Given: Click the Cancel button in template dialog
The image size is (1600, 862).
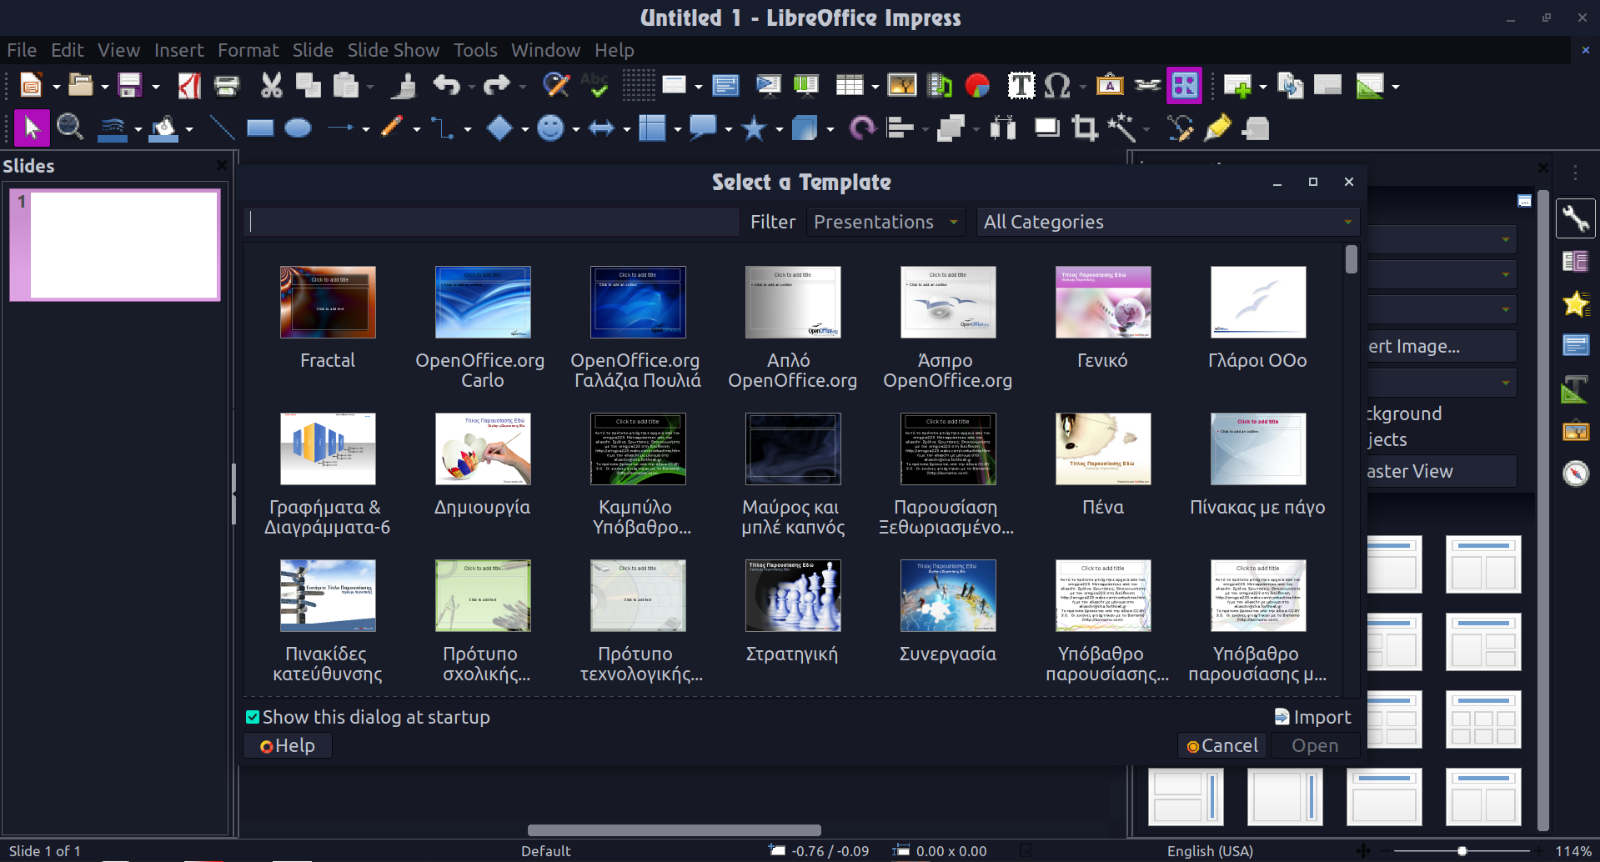Looking at the screenshot, I should [x=1222, y=745].
